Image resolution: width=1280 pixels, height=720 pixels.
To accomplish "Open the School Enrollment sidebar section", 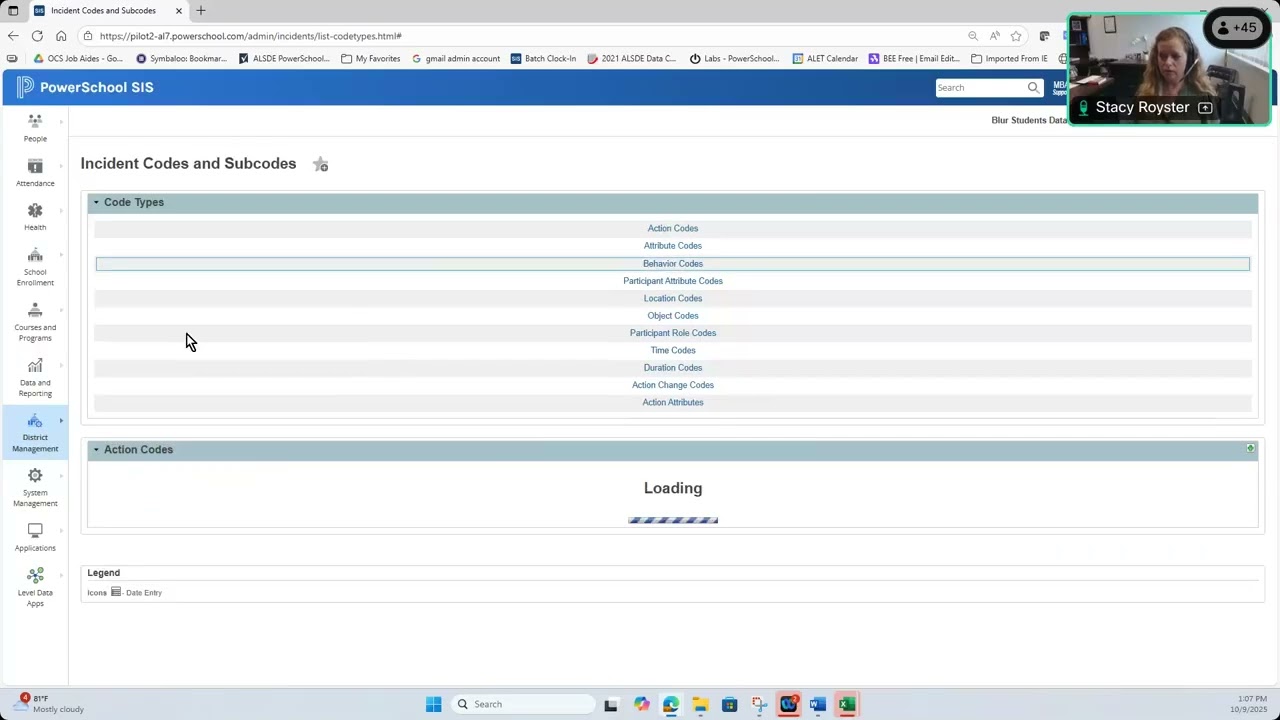I will (35, 266).
